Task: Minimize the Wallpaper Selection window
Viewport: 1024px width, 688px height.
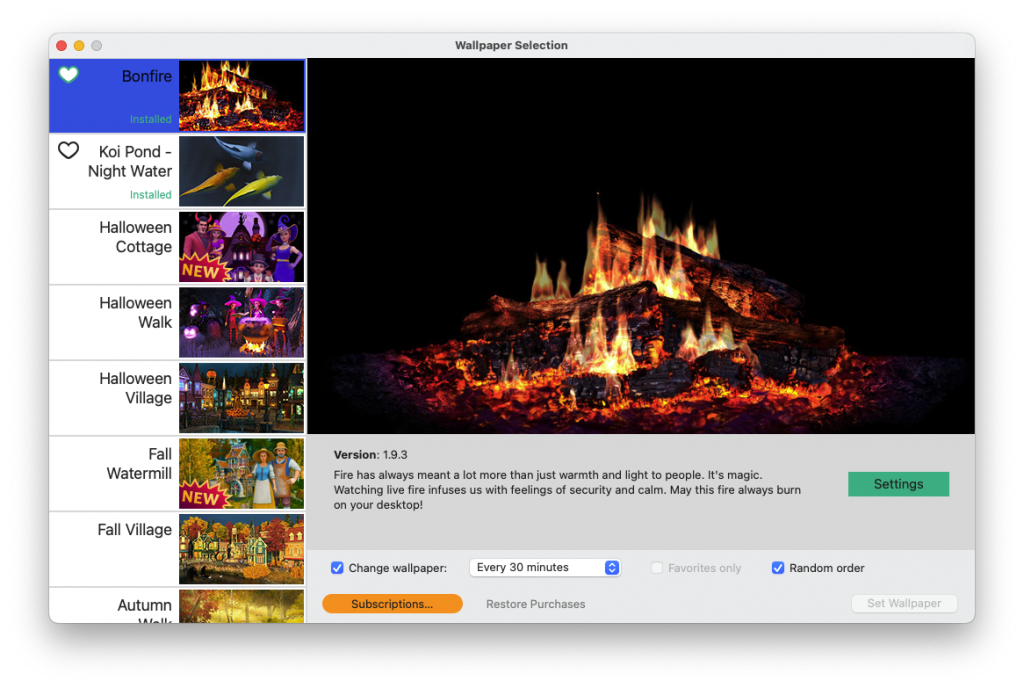Action: coord(79,45)
